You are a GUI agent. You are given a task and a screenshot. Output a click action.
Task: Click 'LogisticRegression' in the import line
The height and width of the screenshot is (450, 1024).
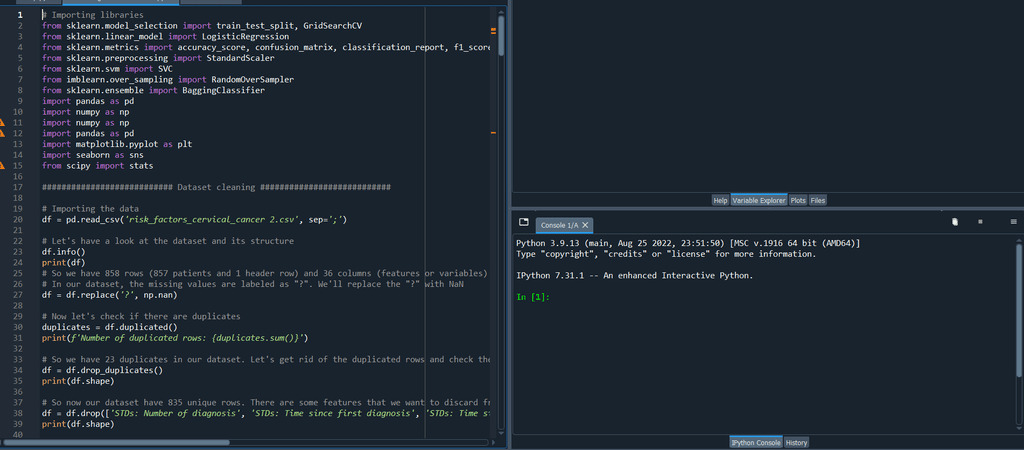point(245,37)
